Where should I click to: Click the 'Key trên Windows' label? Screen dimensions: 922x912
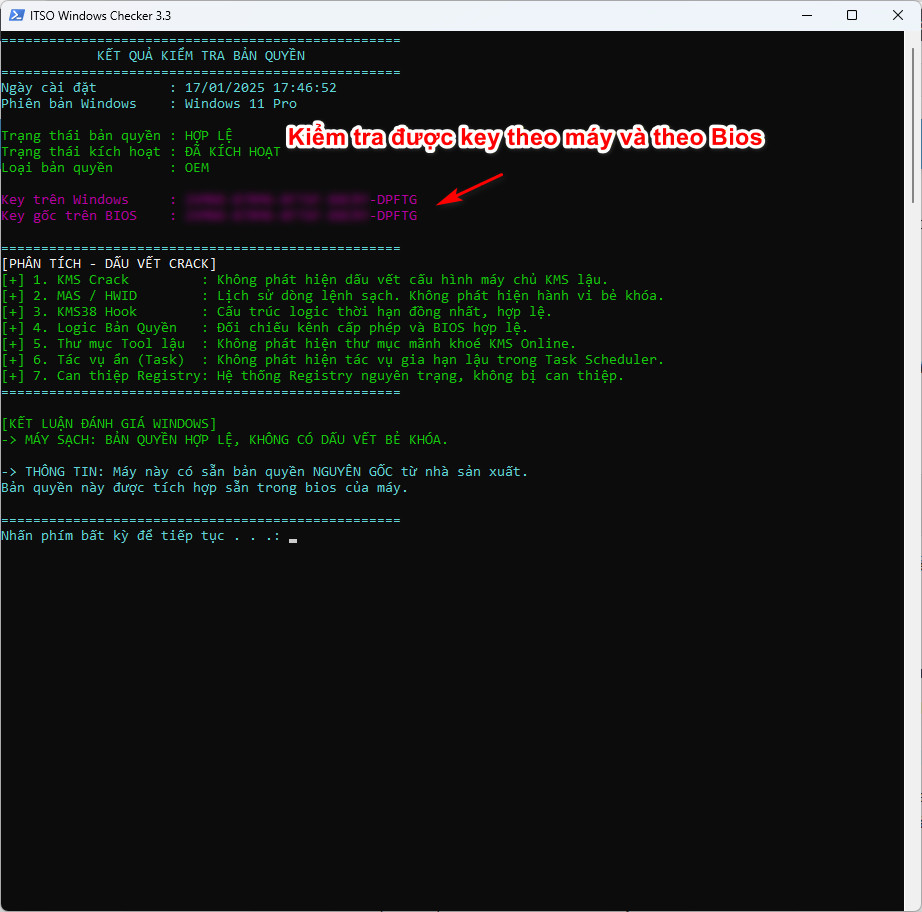pos(65,200)
